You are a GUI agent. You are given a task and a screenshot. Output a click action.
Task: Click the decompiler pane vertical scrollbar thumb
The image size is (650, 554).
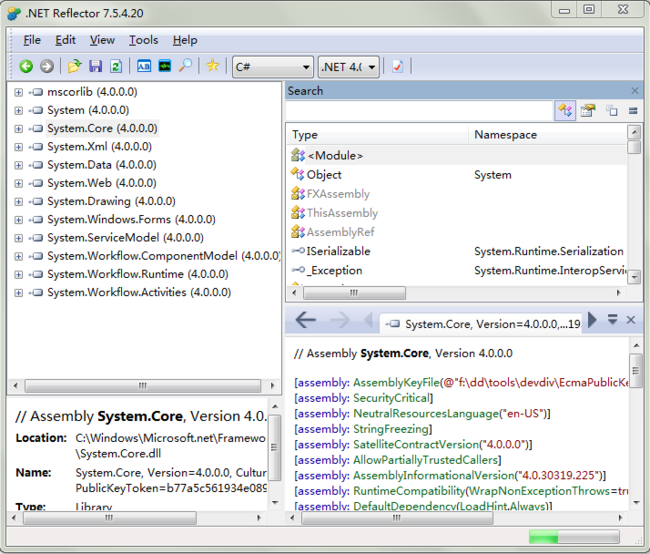635,371
